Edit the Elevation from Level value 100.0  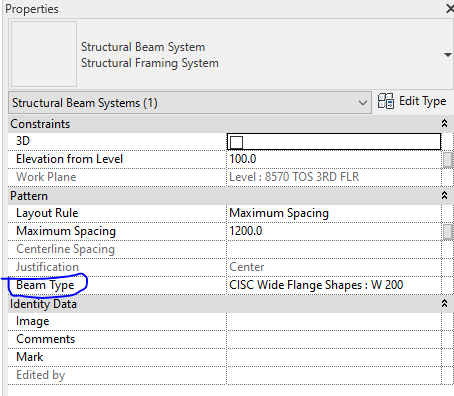334,159
